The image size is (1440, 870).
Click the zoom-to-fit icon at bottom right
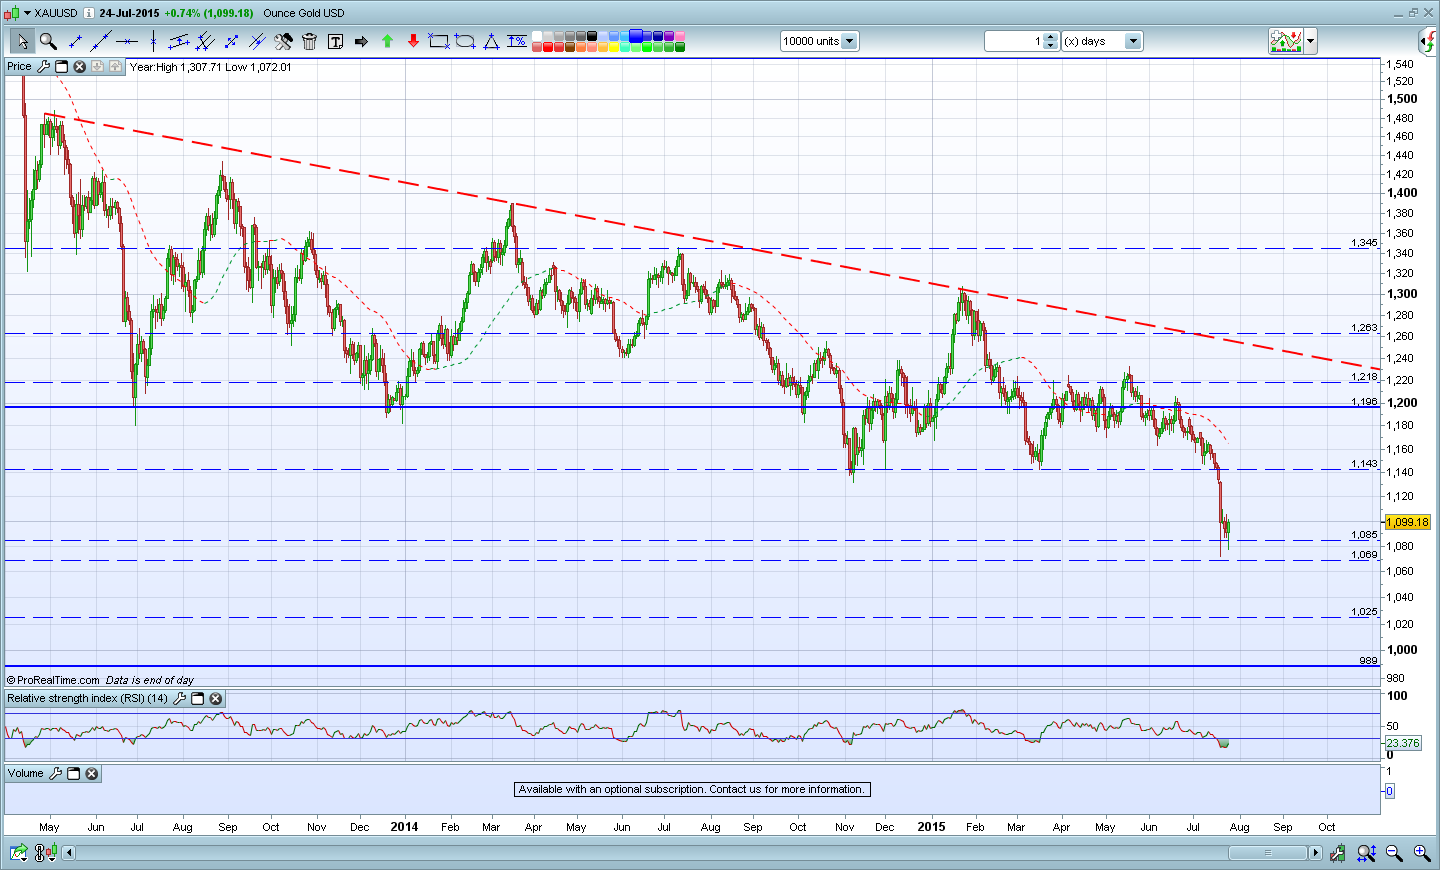coord(1366,853)
